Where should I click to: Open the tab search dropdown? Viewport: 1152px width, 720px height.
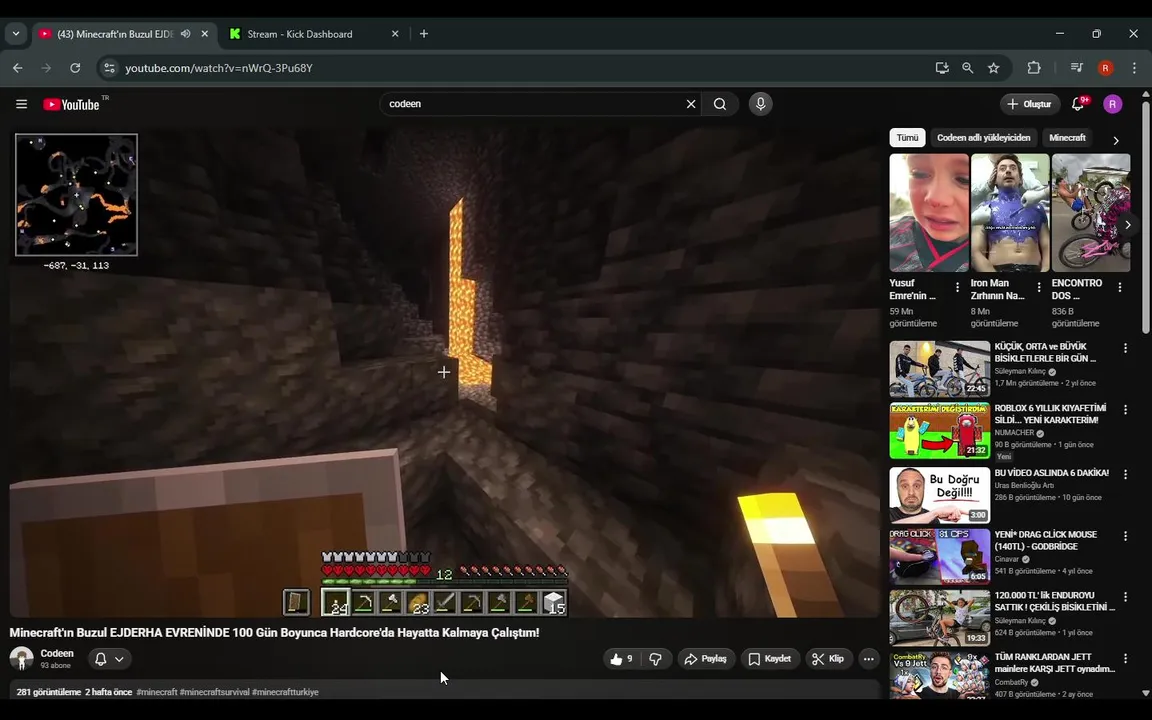[15, 34]
